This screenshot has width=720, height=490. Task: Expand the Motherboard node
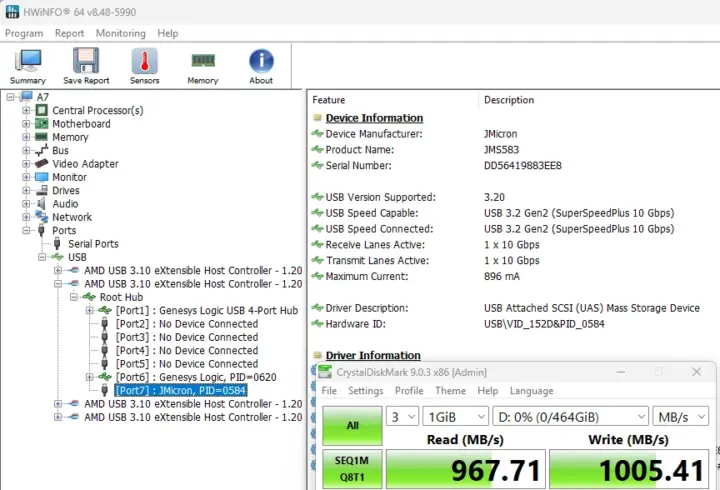[26, 124]
